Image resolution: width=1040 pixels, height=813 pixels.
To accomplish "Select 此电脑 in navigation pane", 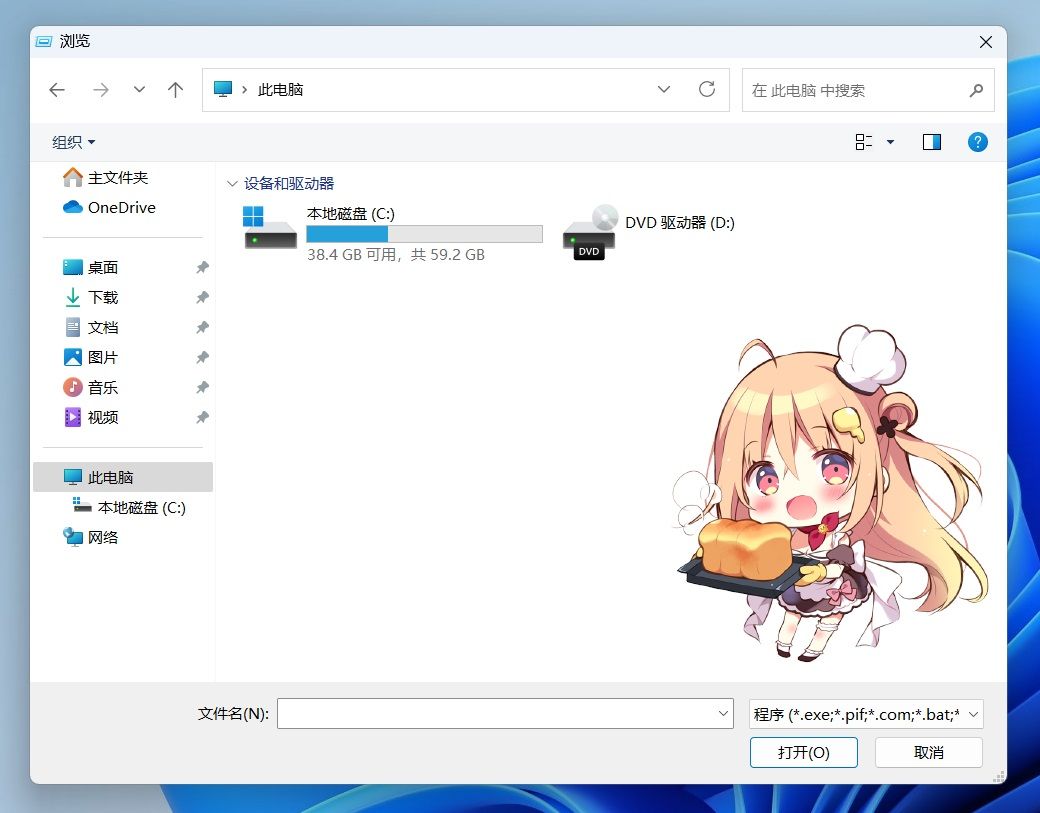I will [123, 477].
